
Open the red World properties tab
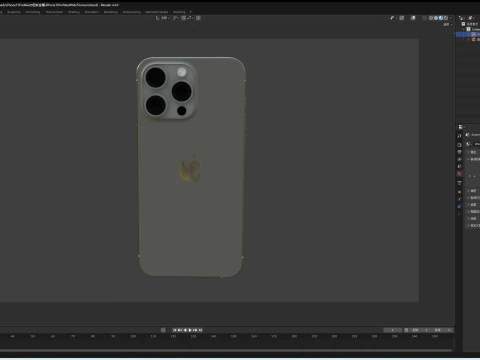pyautogui.click(x=460, y=174)
